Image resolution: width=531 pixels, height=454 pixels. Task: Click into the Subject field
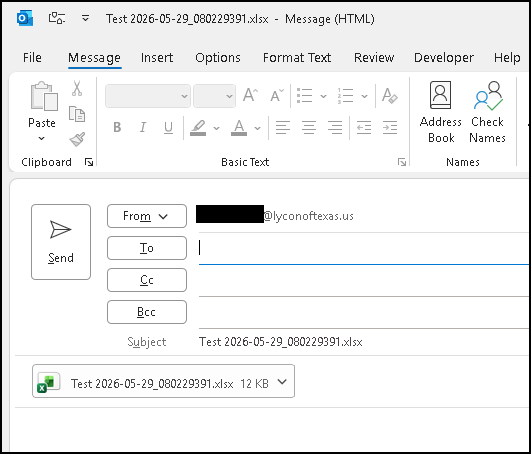[364, 342]
